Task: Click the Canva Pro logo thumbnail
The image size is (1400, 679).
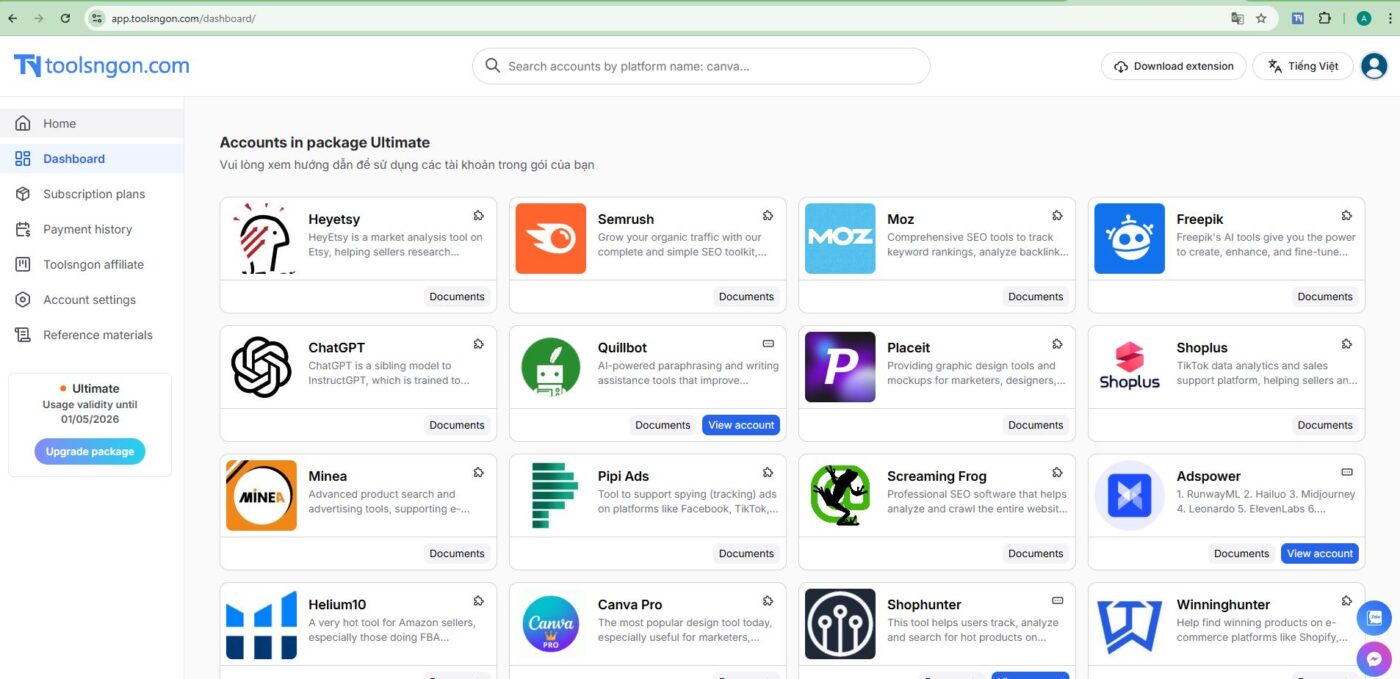Action: tap(551, 624)
